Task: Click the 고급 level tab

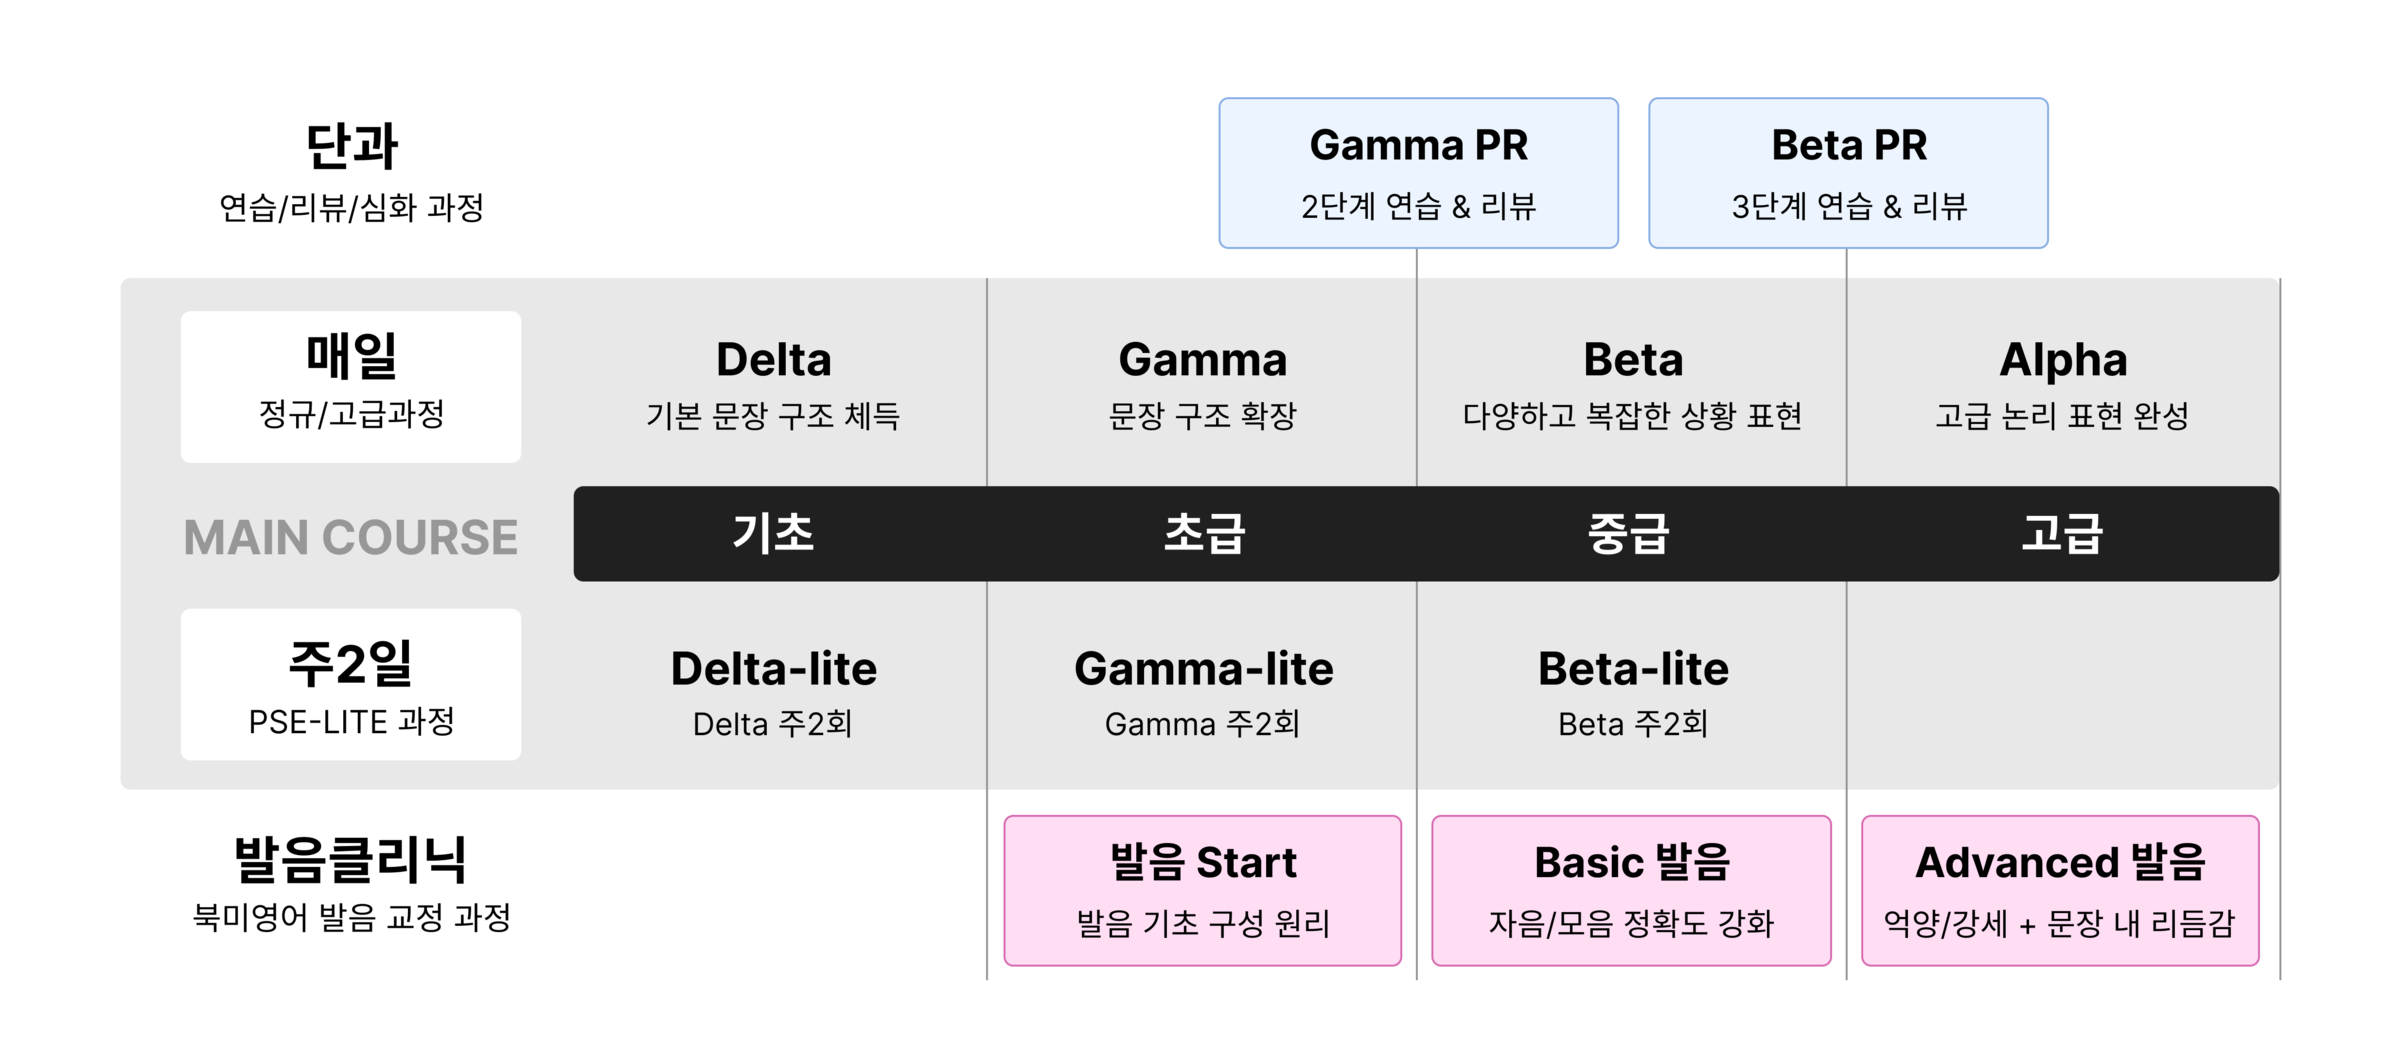Action: click(x=2062, y=533)
